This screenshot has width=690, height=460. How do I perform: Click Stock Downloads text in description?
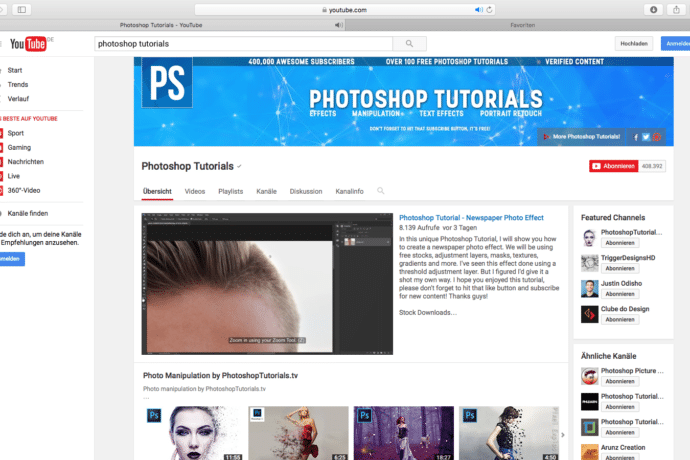click(x=428, y=313)
